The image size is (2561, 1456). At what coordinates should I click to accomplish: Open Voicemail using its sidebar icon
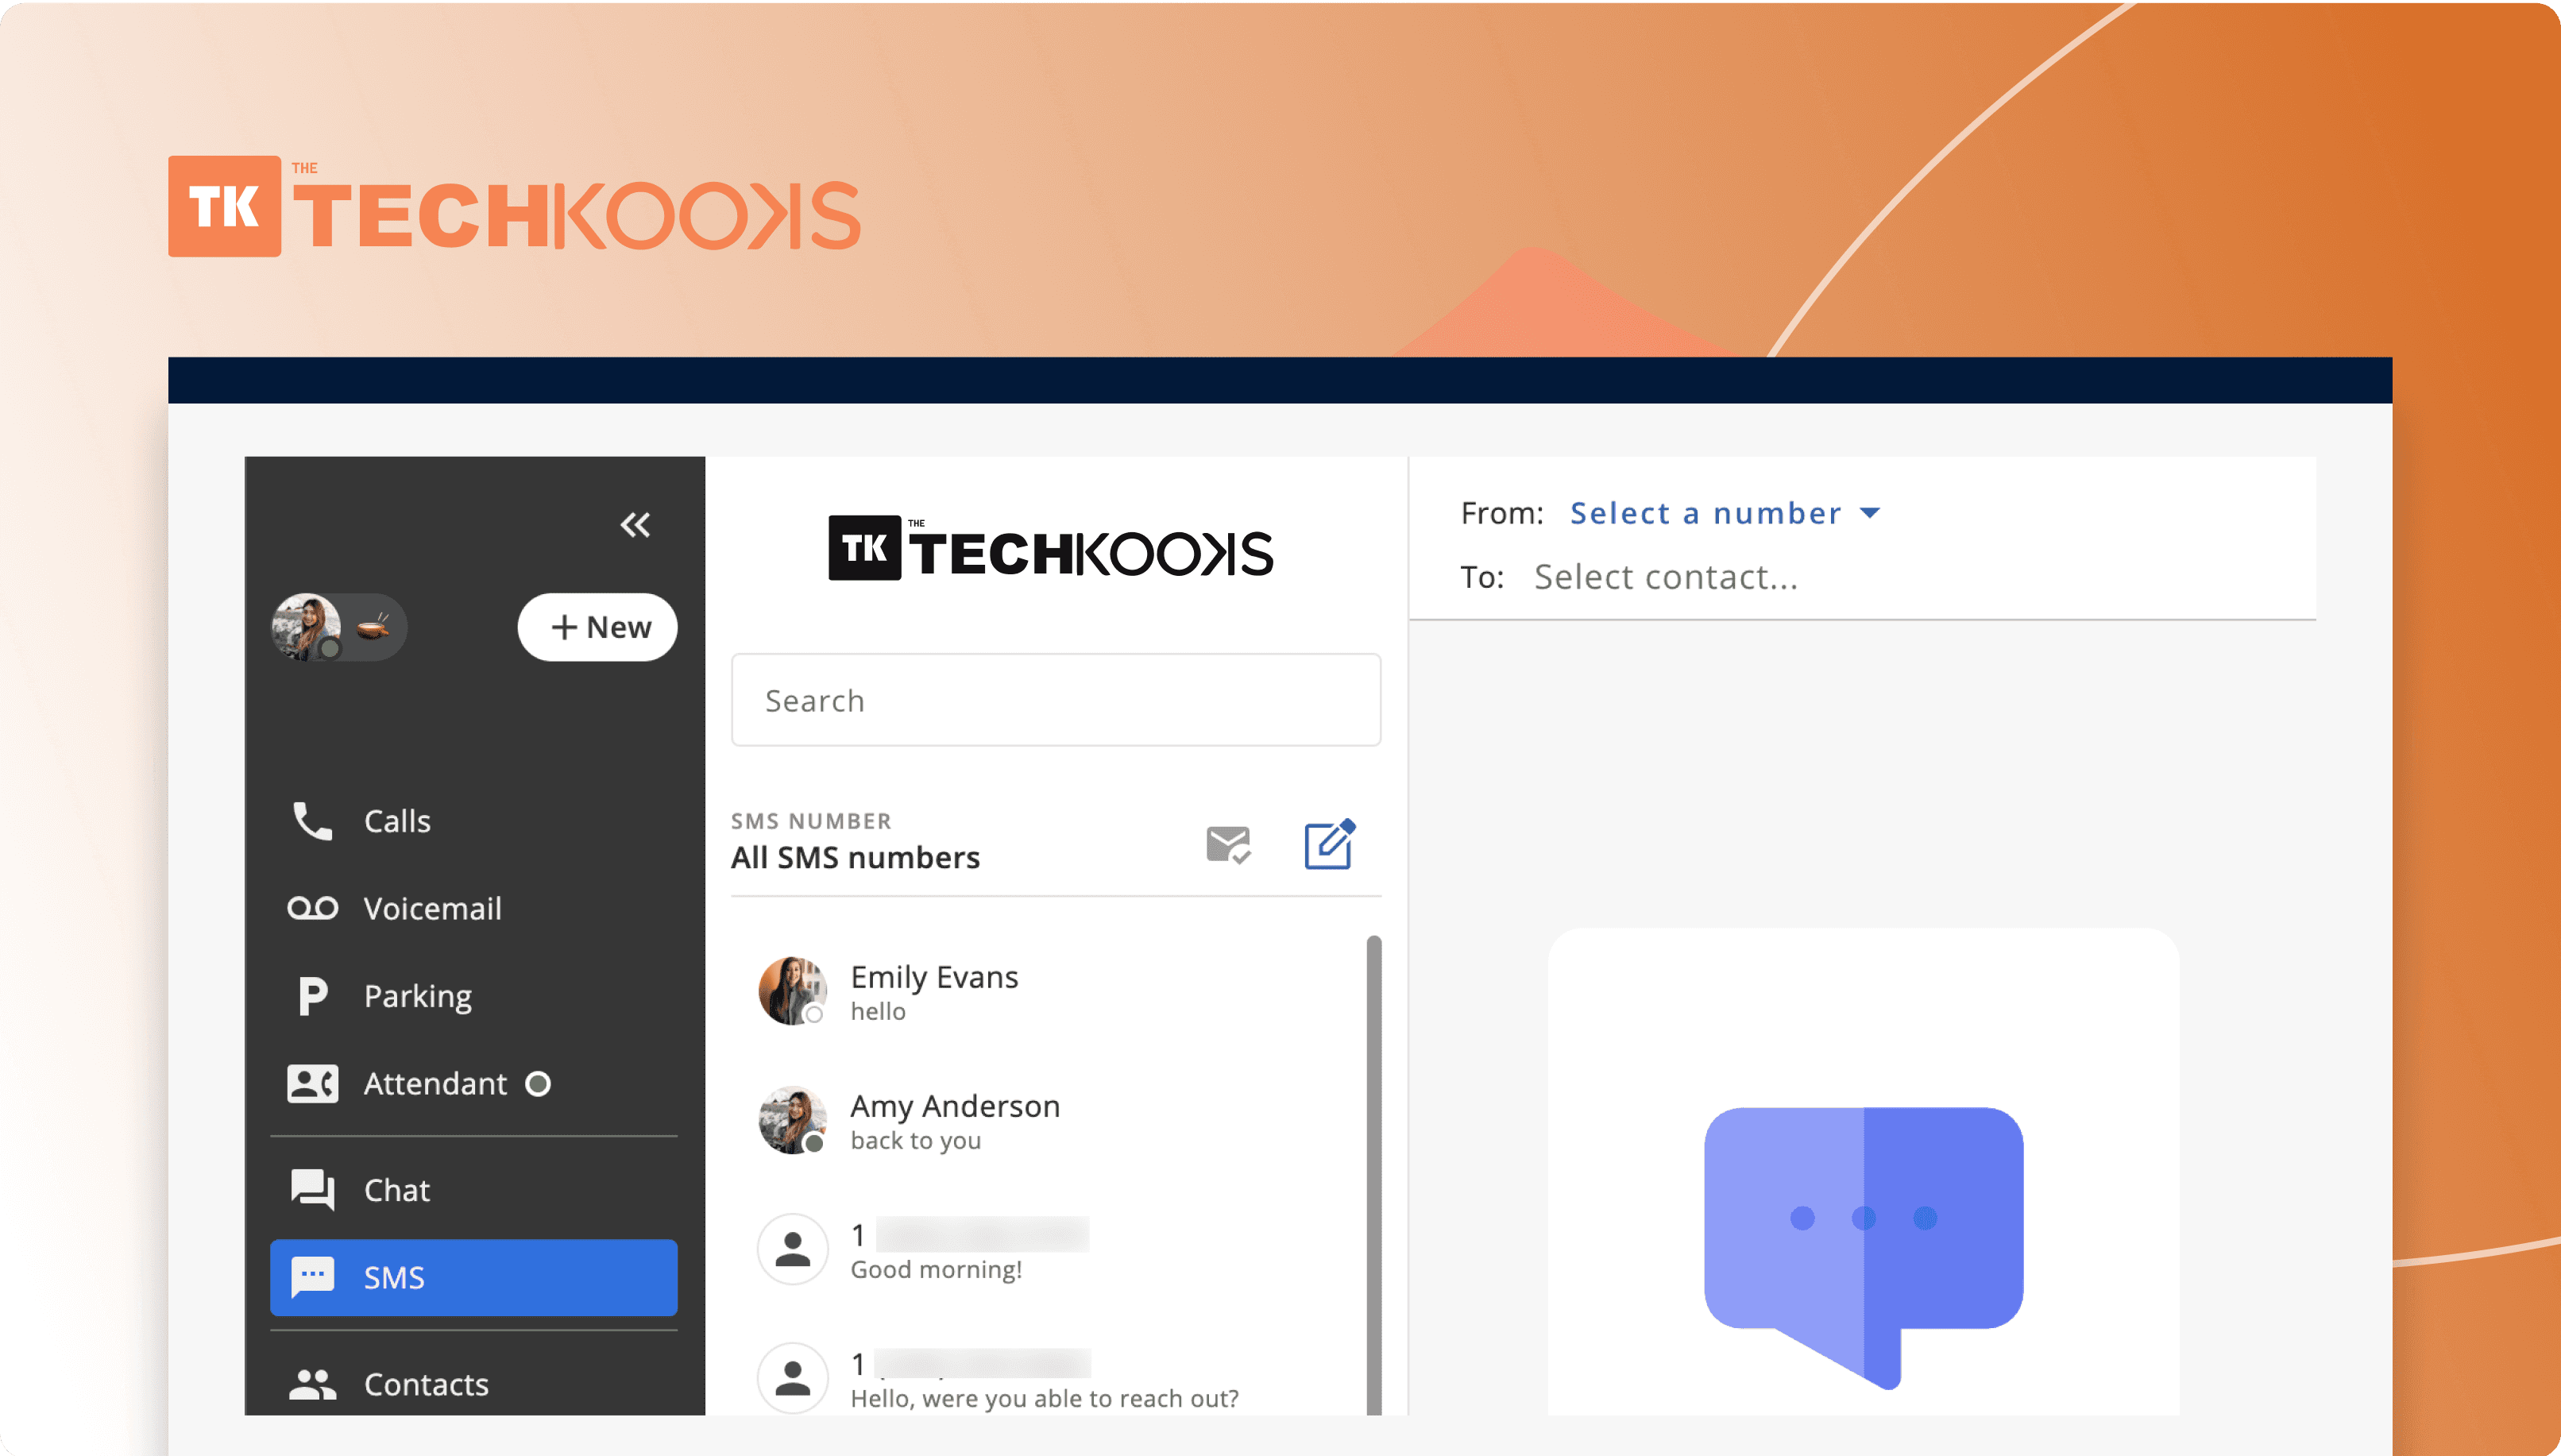[x=312, y=908]
